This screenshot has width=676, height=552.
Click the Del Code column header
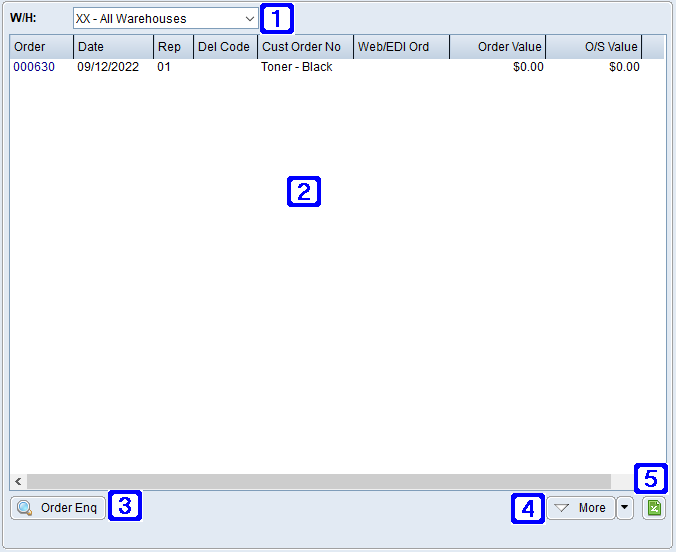225,47
